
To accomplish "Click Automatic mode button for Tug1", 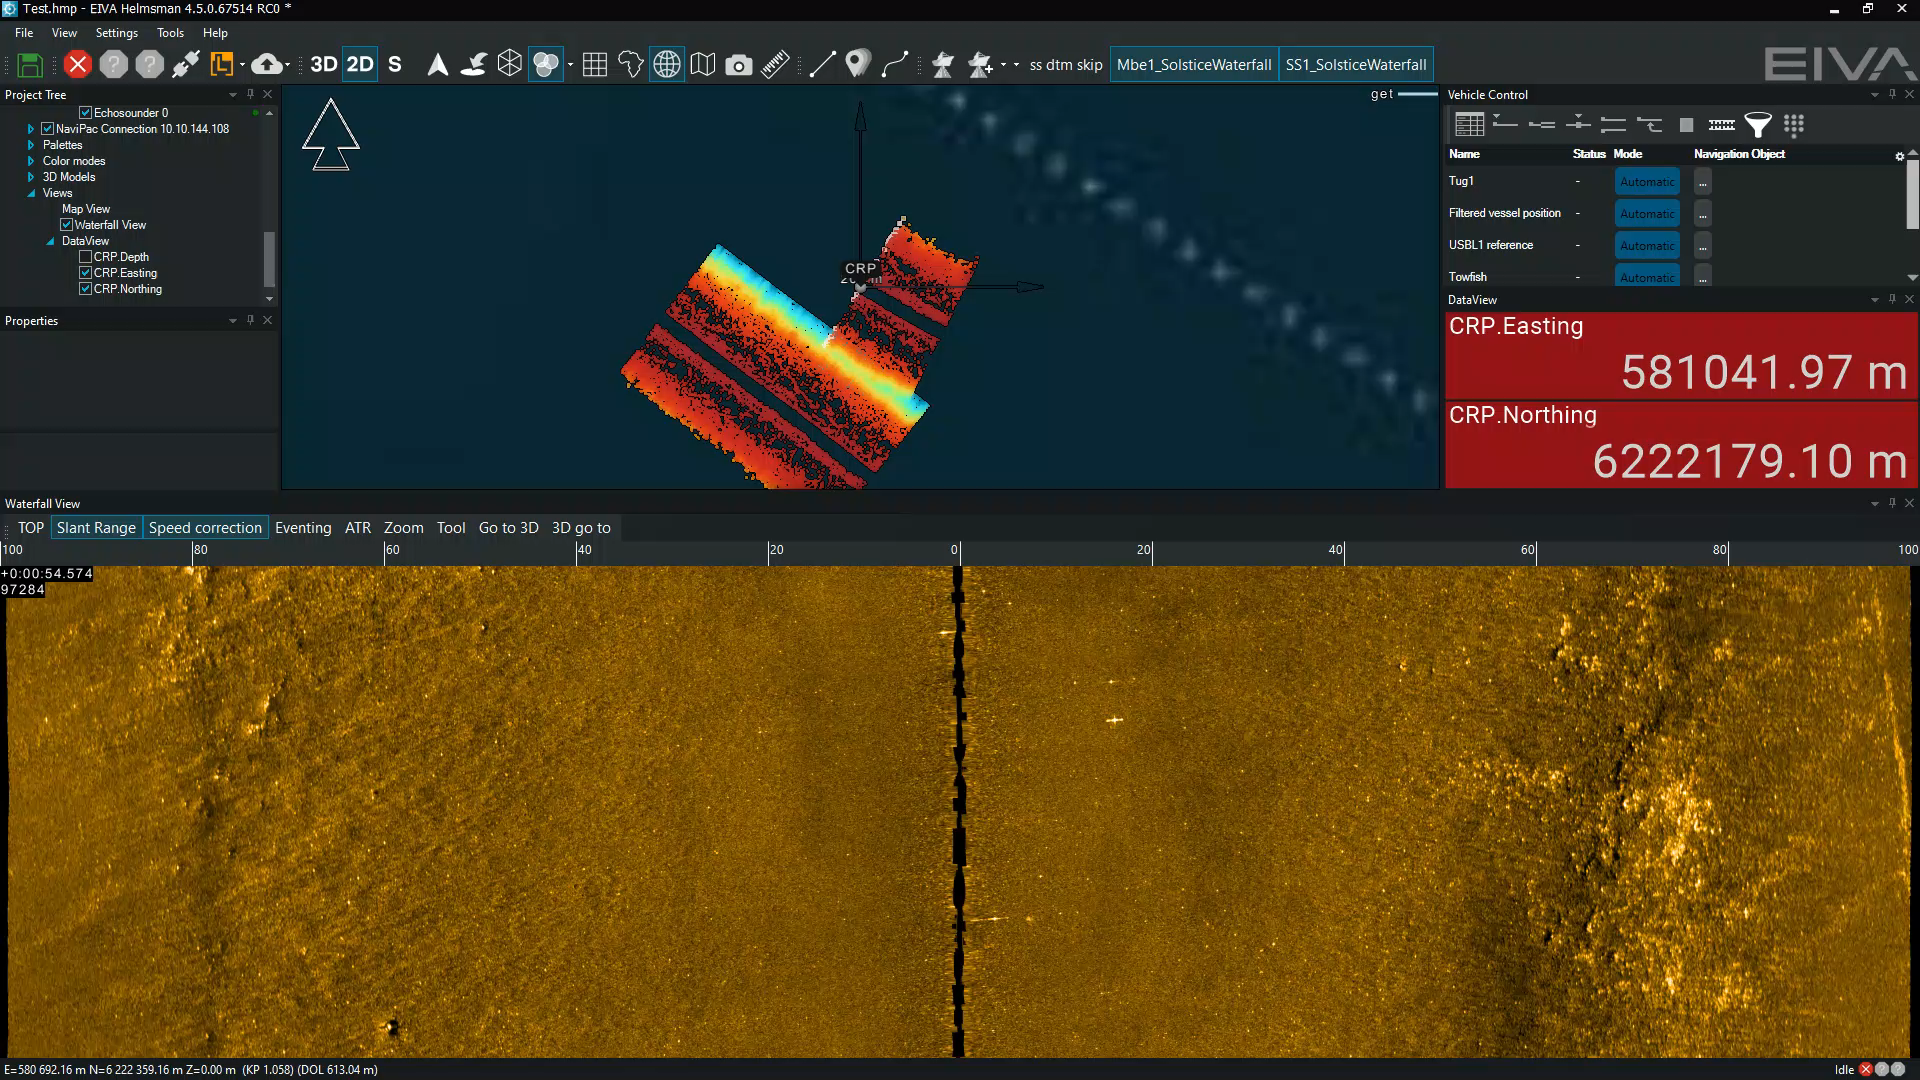I will pyautogui.click(x=1646, y=181).
